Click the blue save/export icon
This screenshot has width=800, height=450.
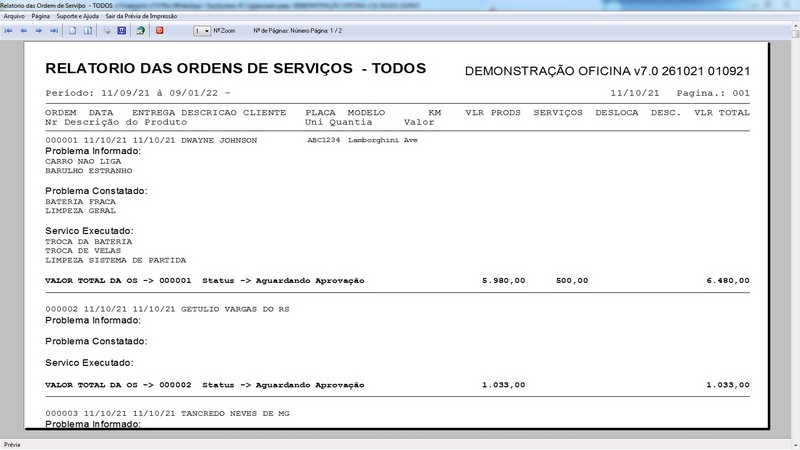click(x=121, y=31)
